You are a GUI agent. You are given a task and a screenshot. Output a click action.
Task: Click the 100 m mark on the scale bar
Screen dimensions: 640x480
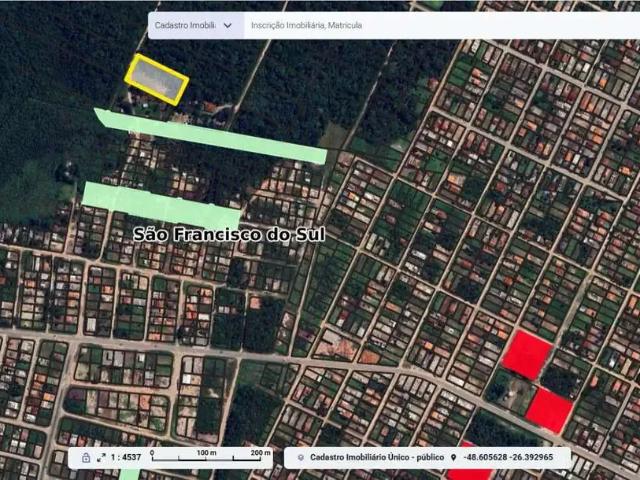click(x=207, y=453)
